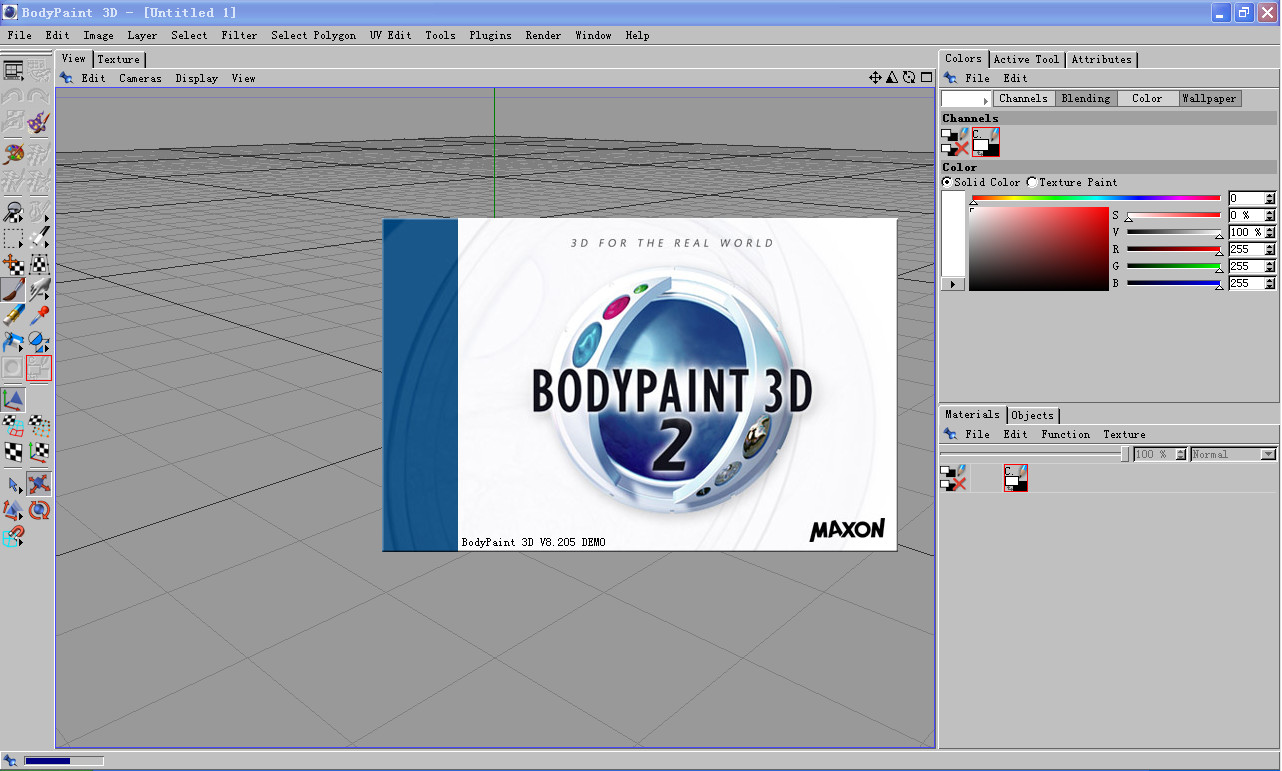
Task: Click the Wallpaper button
Action: [x=1208, y=98]
